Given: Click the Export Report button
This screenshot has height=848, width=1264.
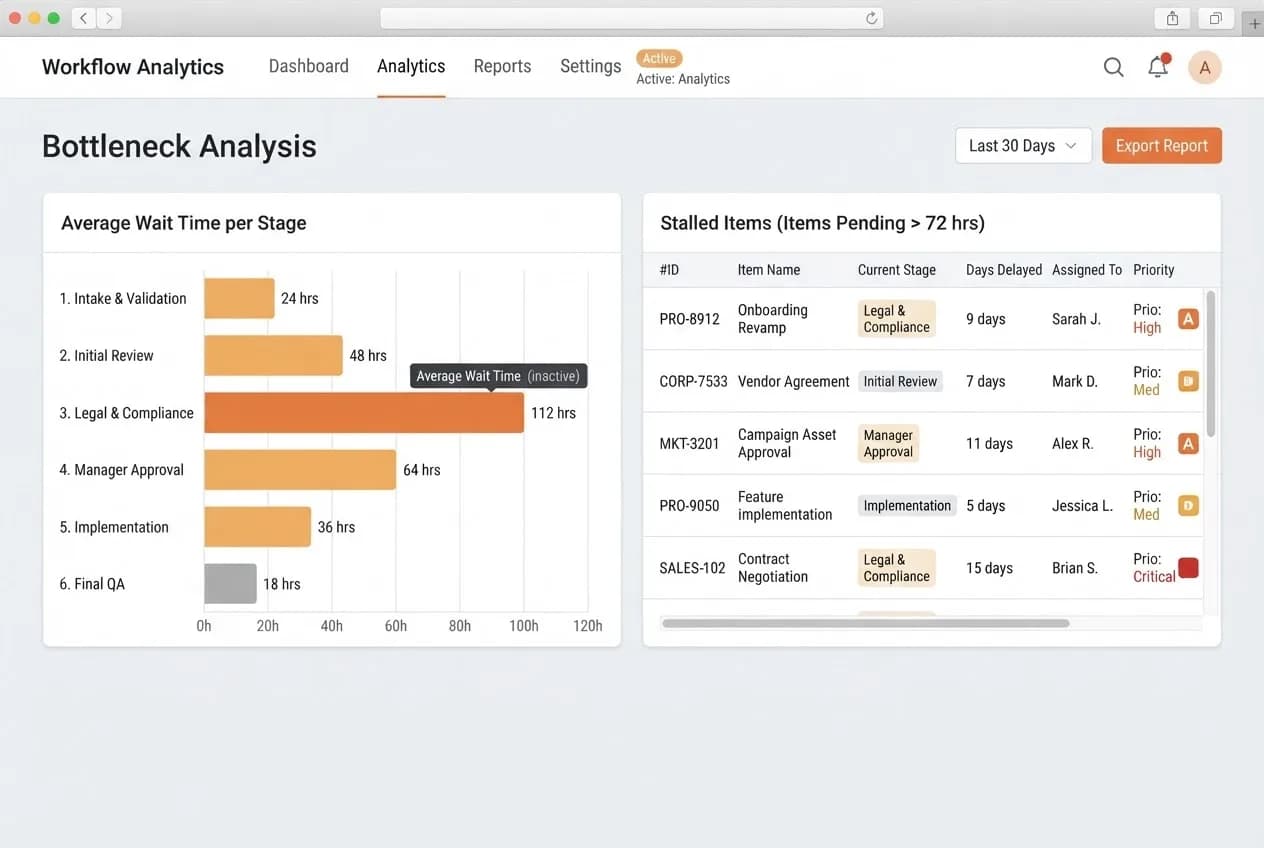Looking at the screenshot, I should coord(1162,146).
